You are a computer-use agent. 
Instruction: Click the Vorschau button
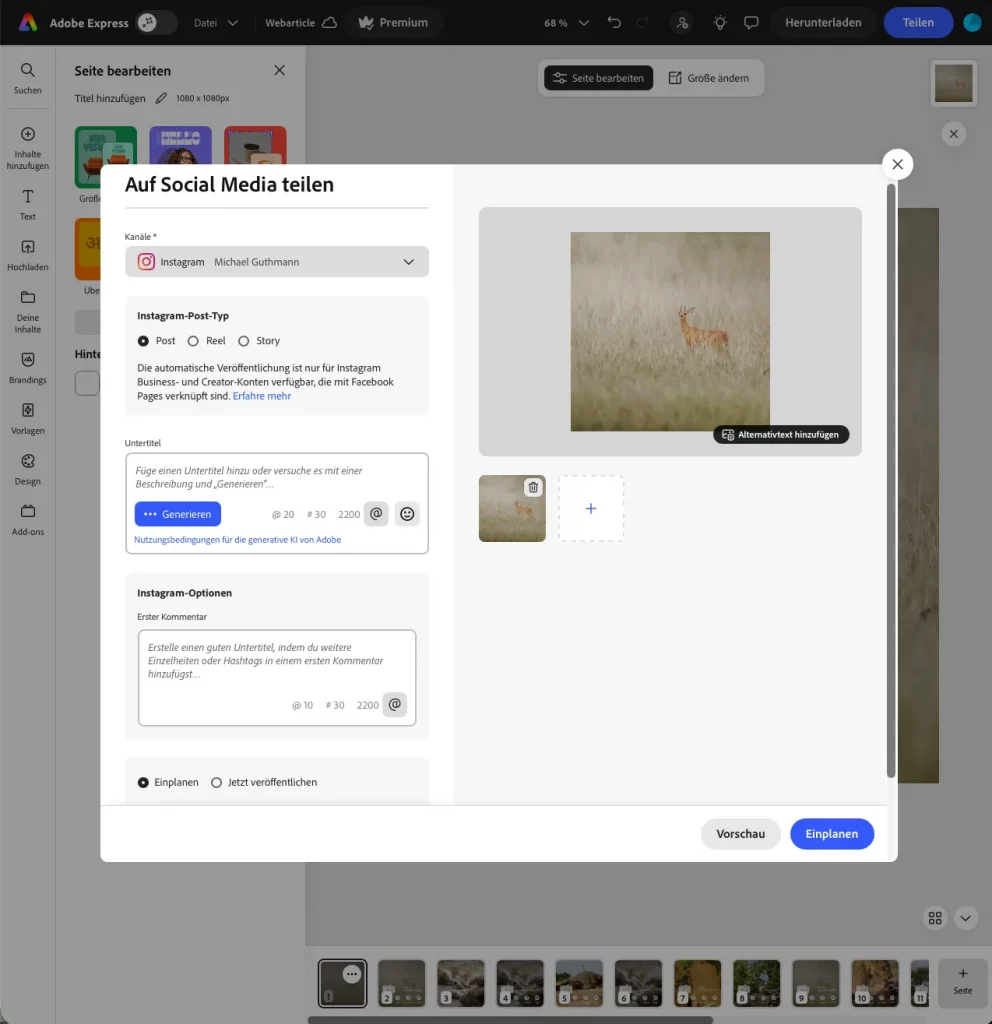tap(740, 833)
